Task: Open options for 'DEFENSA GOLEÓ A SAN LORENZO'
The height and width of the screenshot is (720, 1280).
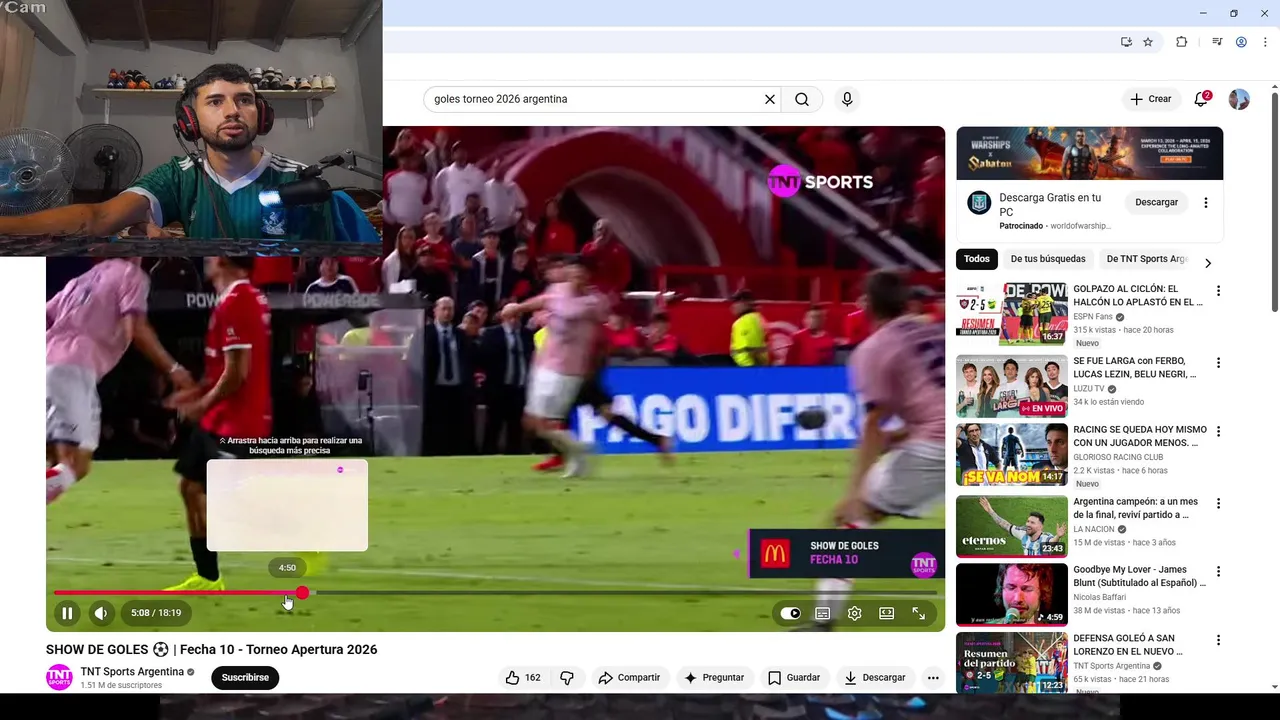Action: click(1218, 640)
